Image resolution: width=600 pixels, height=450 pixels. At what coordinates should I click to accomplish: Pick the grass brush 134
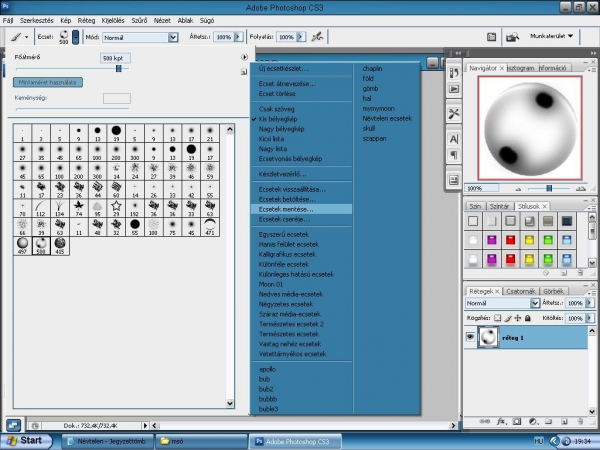coord(60,208)
